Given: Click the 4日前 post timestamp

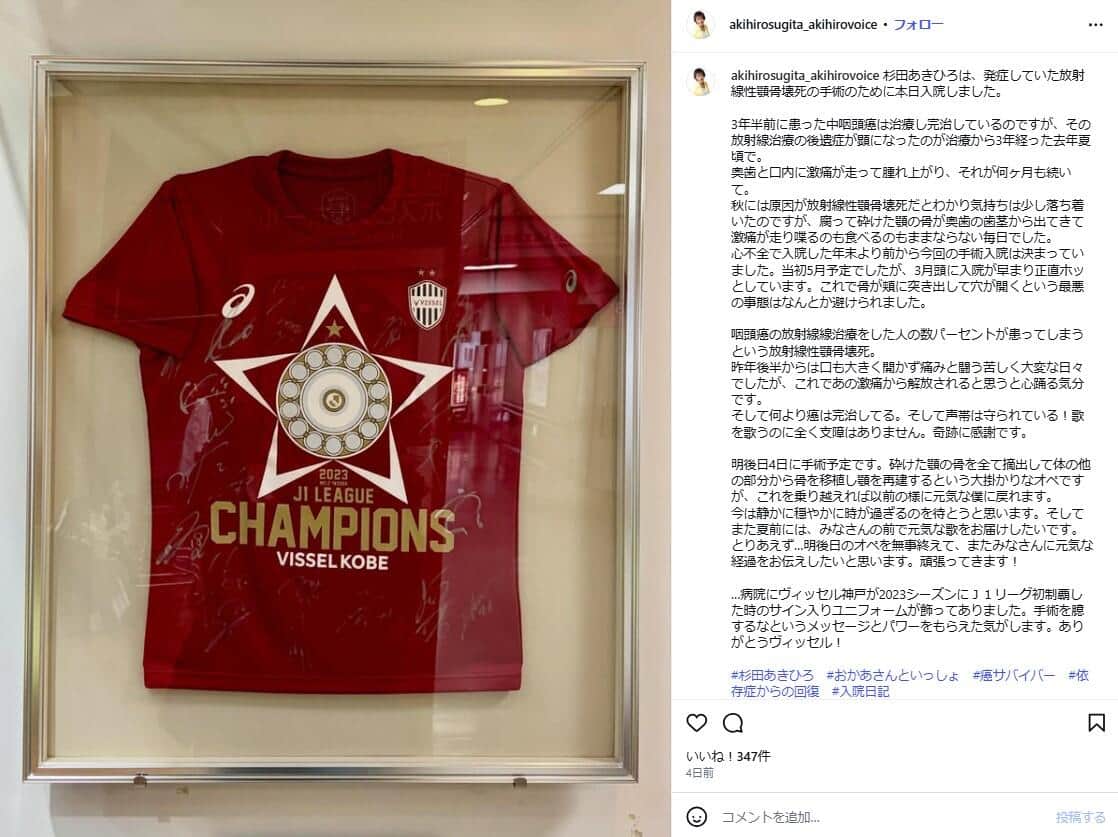Looking at the screenshot, I should (699, 774).
